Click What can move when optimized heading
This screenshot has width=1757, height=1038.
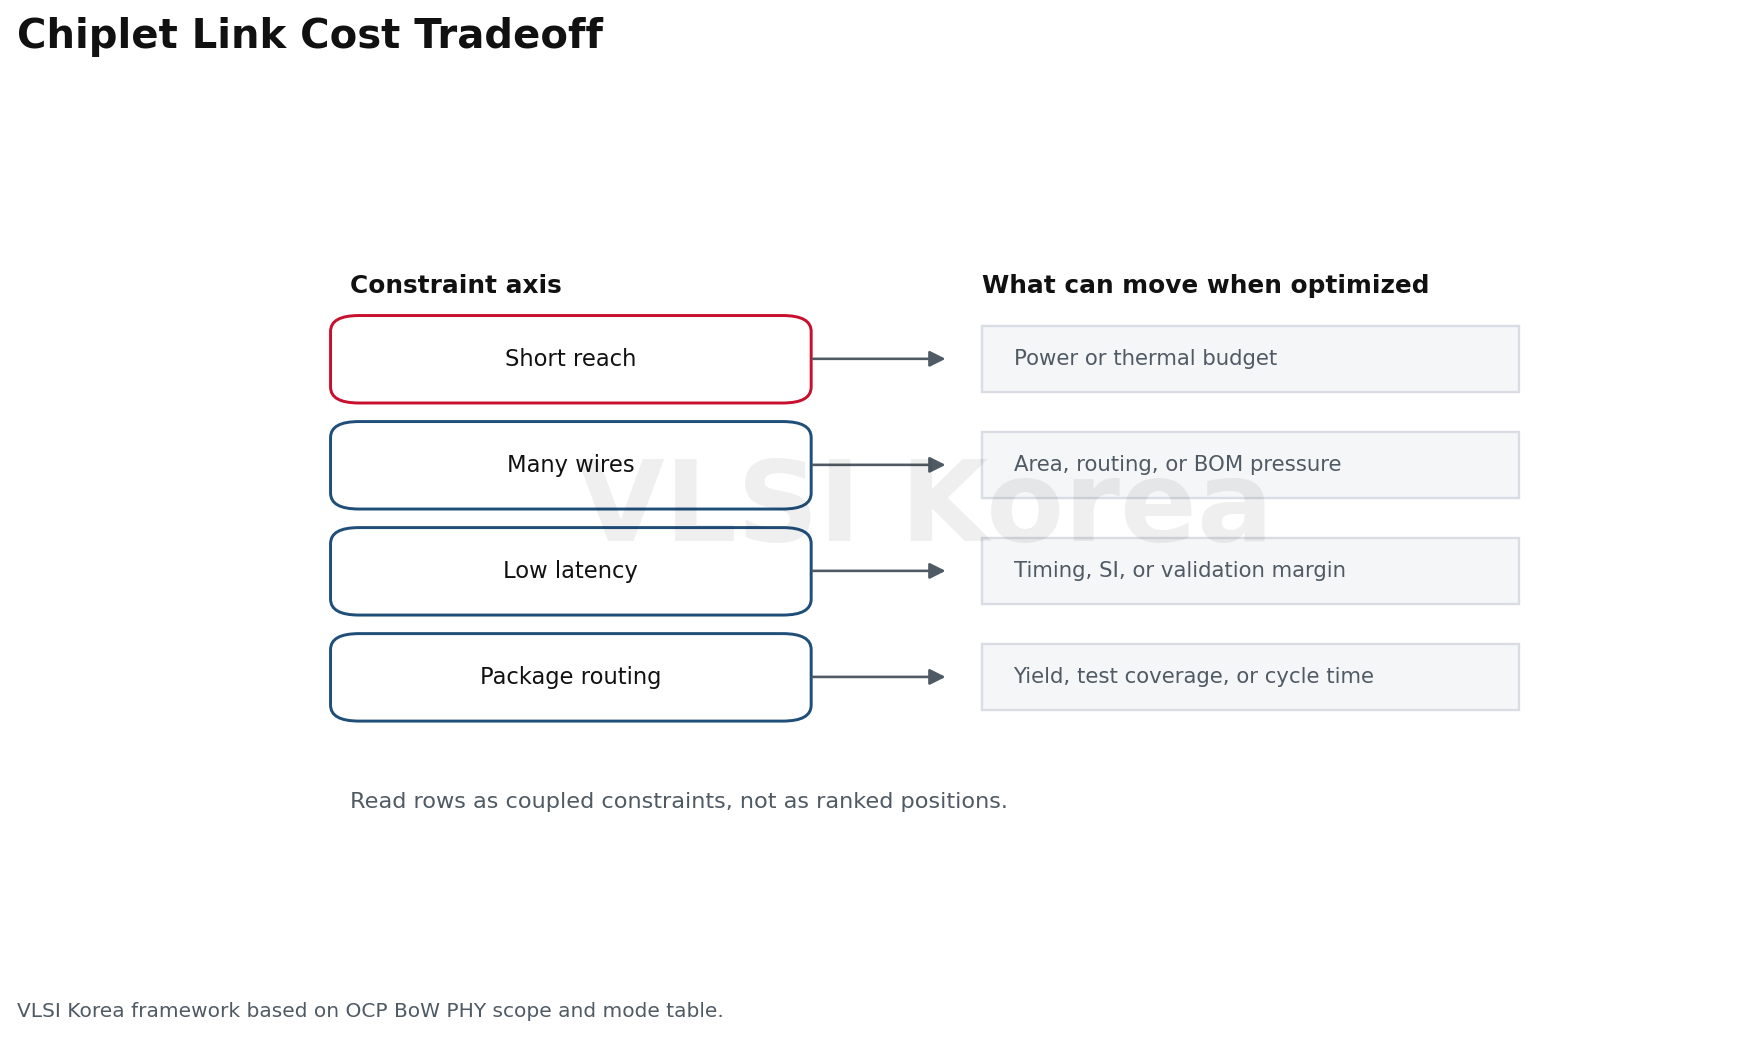[1205, 286]
